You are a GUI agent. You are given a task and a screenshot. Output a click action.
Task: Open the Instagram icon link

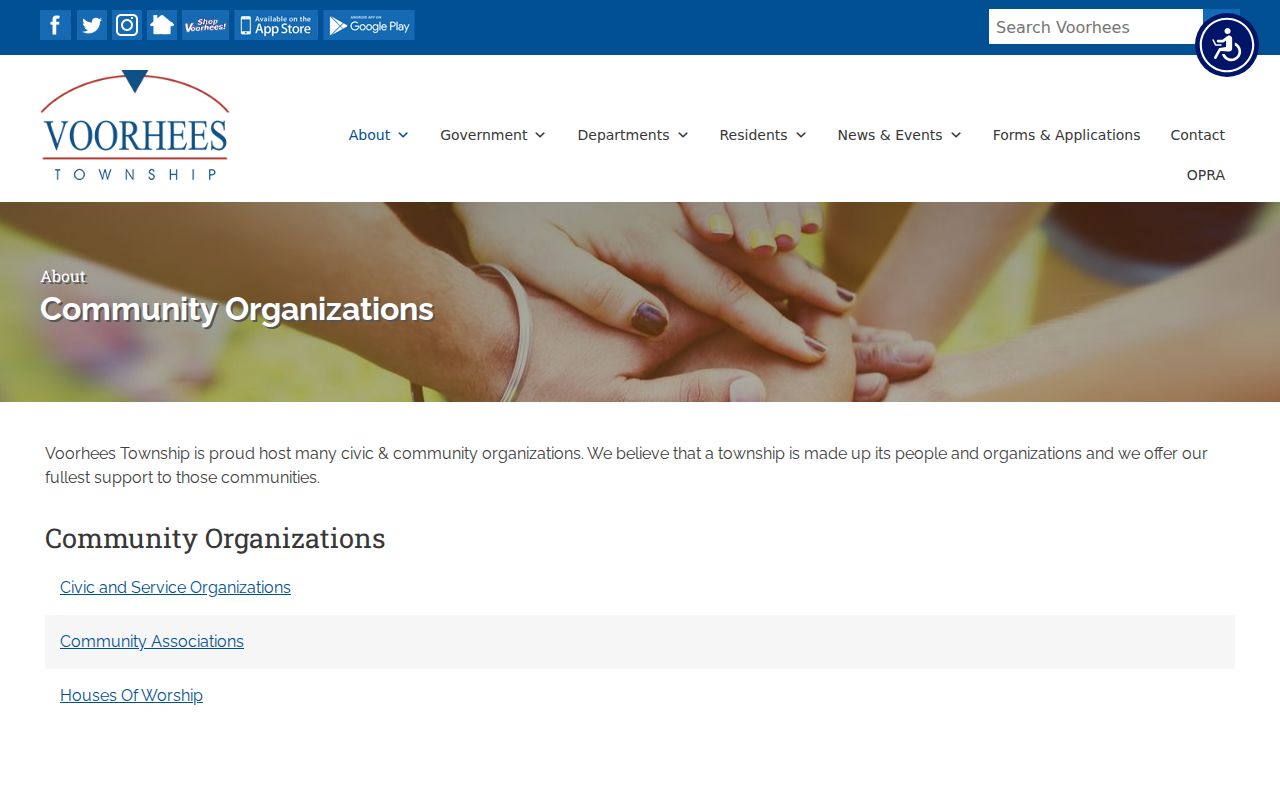tap(127, 25)
